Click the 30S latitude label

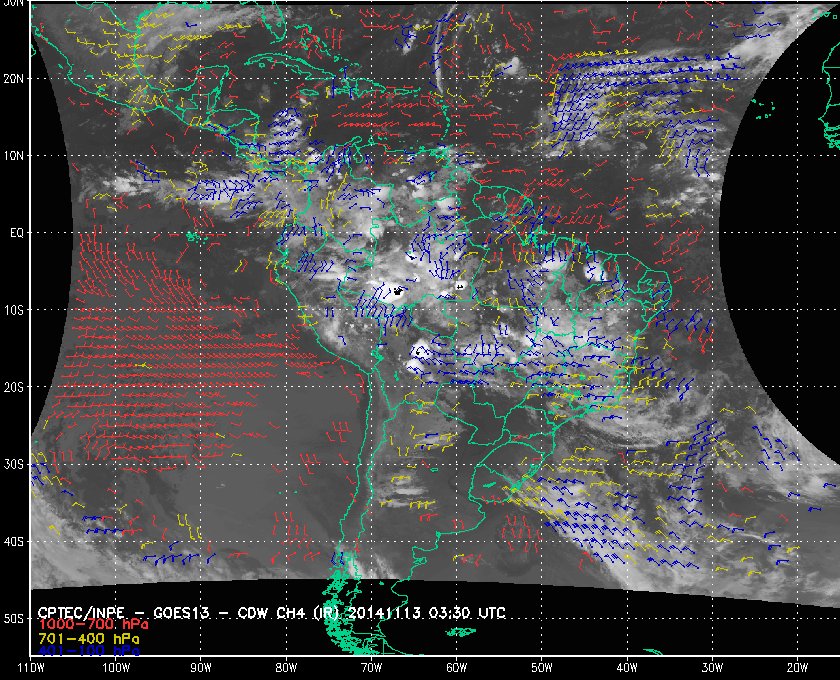(15, 464)
